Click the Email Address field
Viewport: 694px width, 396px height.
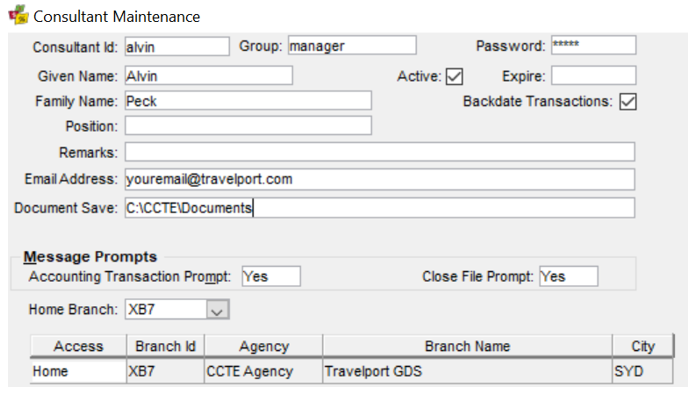click(x=380, y=179)
